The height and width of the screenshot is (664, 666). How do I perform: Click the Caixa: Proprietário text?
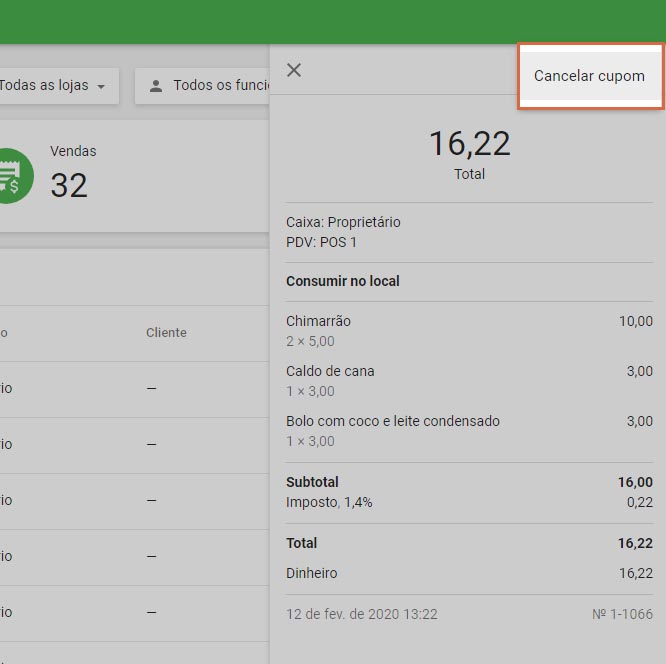coord(343,222)
